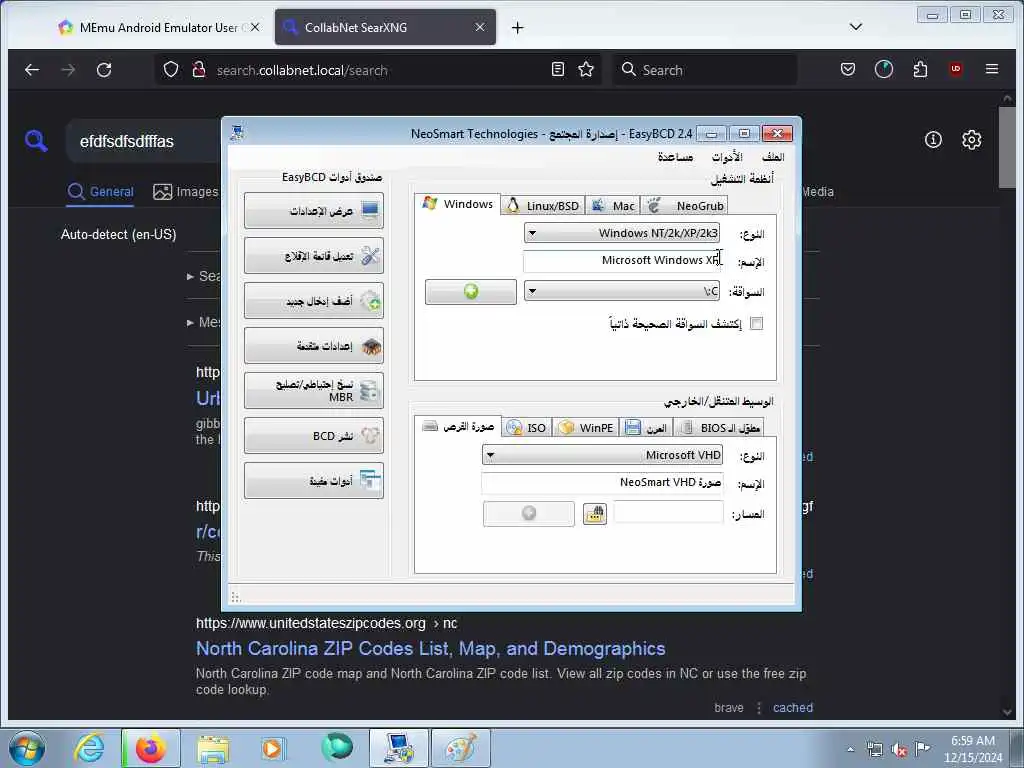Click the green plus add entry button
This screenshot has width=1024, height=768.
(x=471, y=291)
